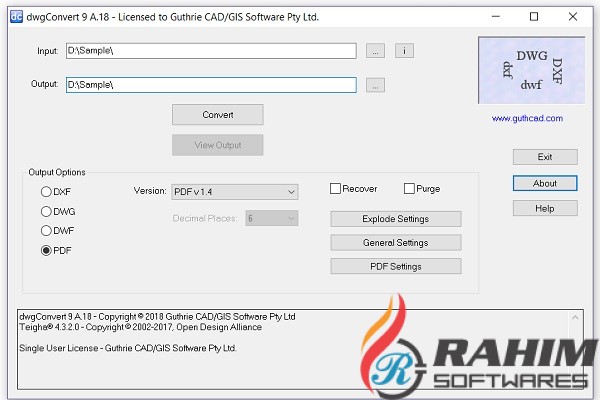Select the DWG output radio button
This screenshot has width=600, height=400.
(x=58, y=211)
